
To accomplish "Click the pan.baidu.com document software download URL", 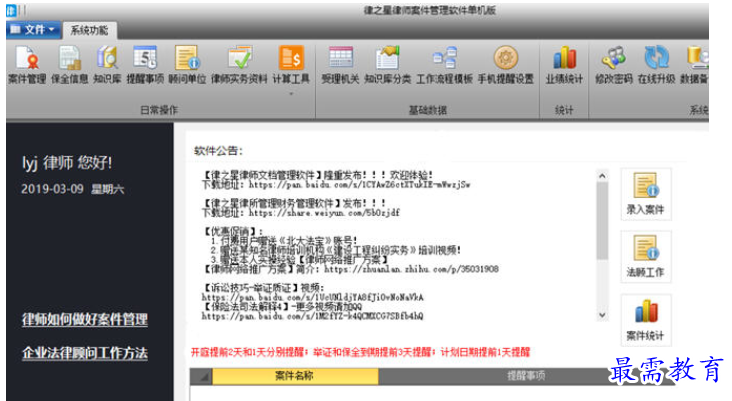I will [x=359, y=184].
